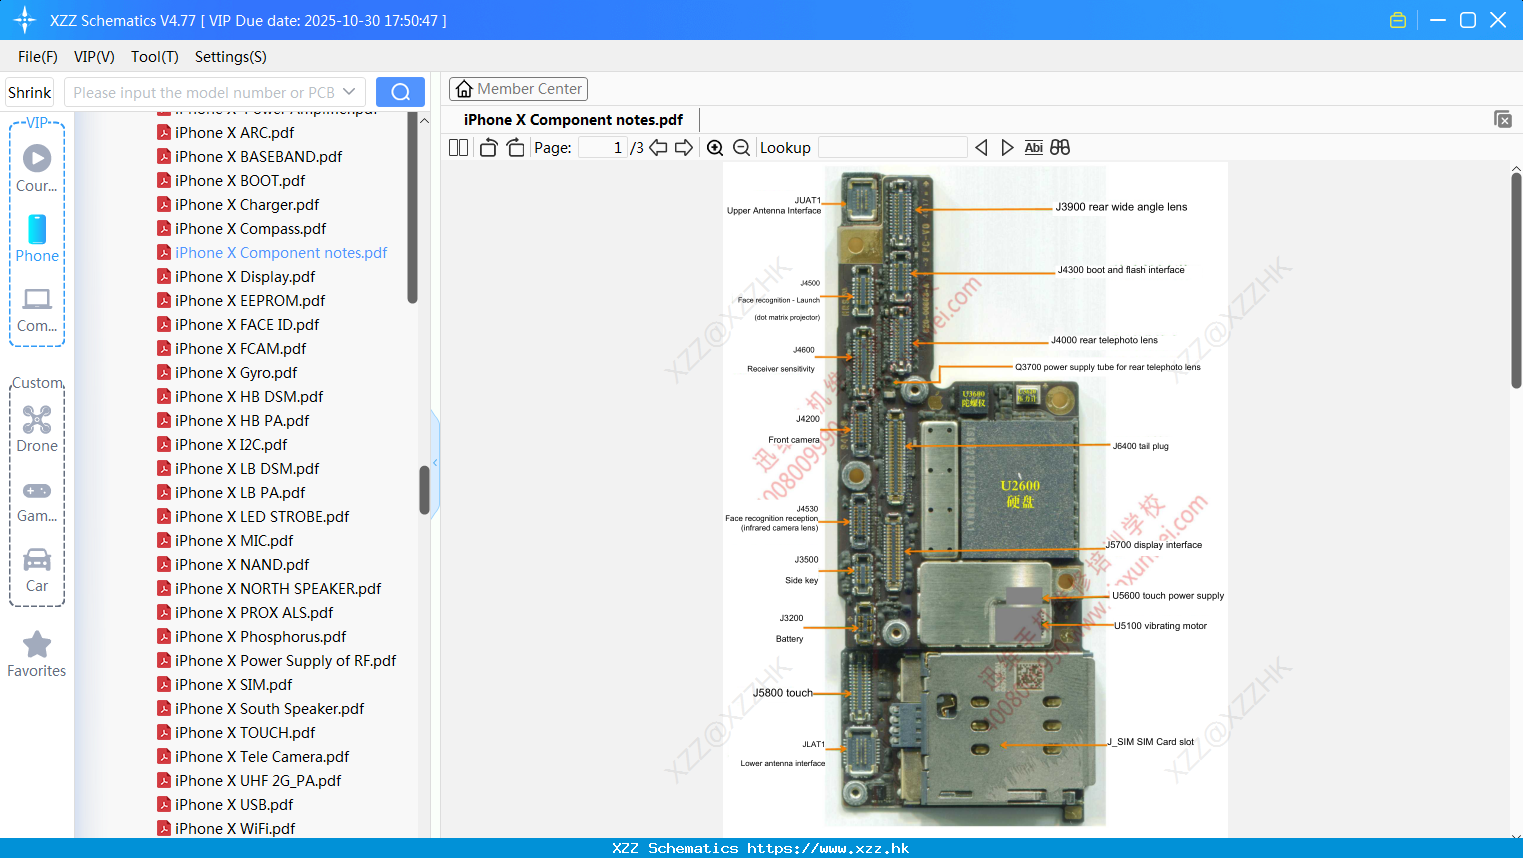
Task: Open model number dropdown arrow
Action: click(349, 92)
